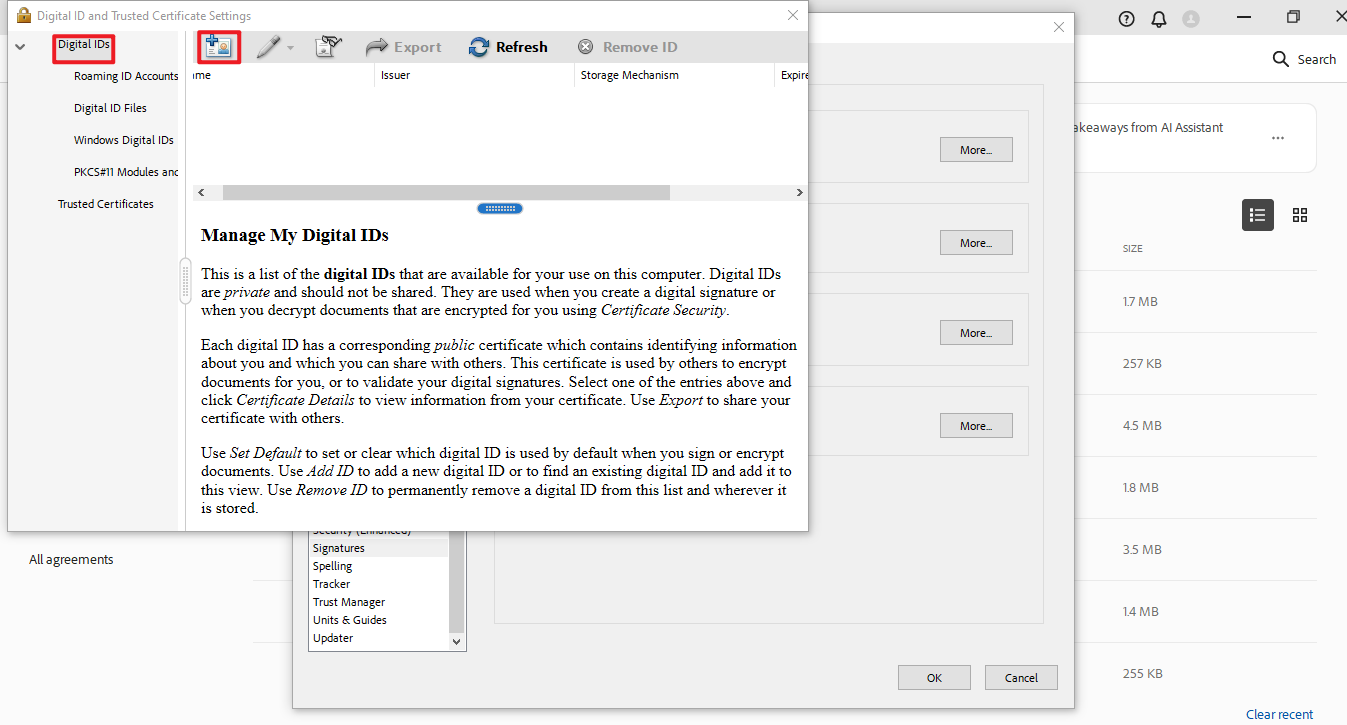Click the Search icon
1347x725 pixels.
(1281, 59)
